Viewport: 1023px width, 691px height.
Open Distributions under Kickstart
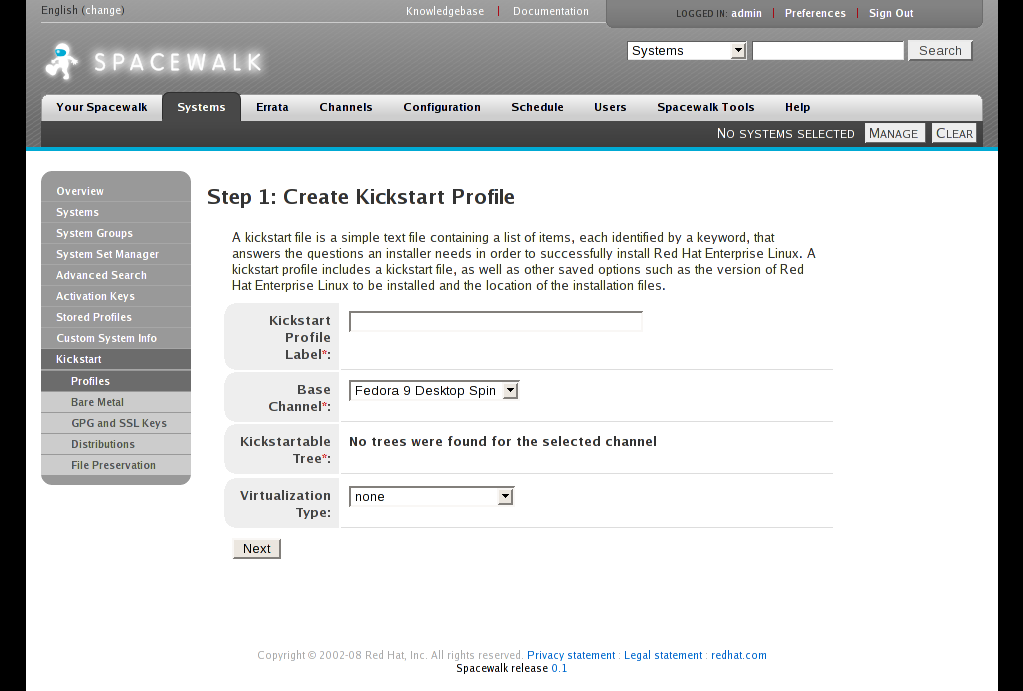coord(116,444)
